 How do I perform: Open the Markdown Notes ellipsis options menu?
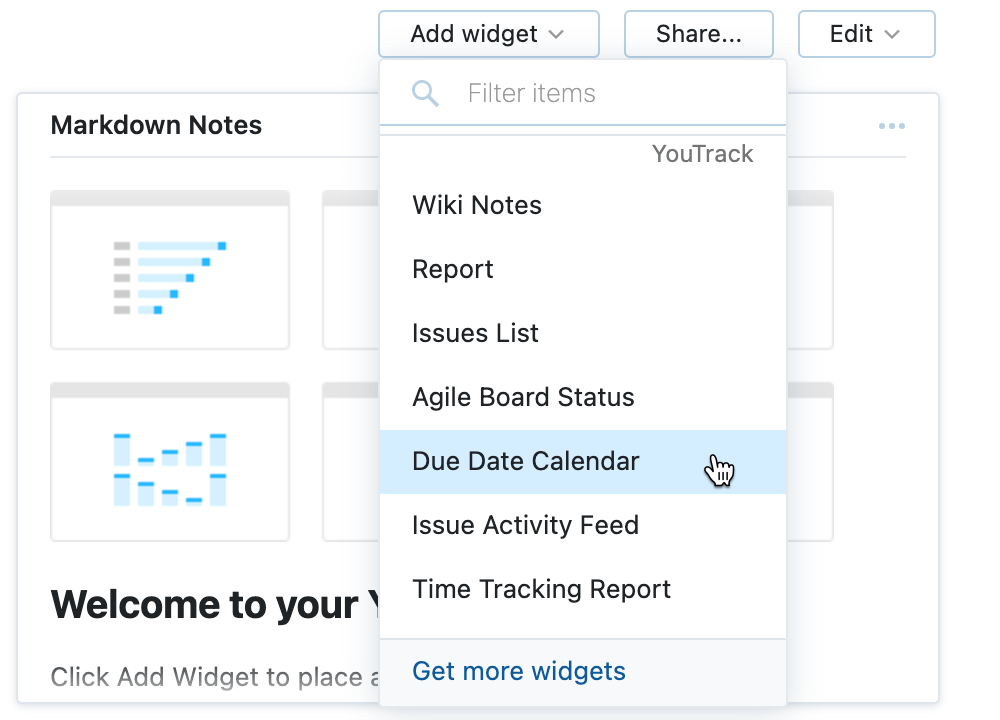pos(891,125)
